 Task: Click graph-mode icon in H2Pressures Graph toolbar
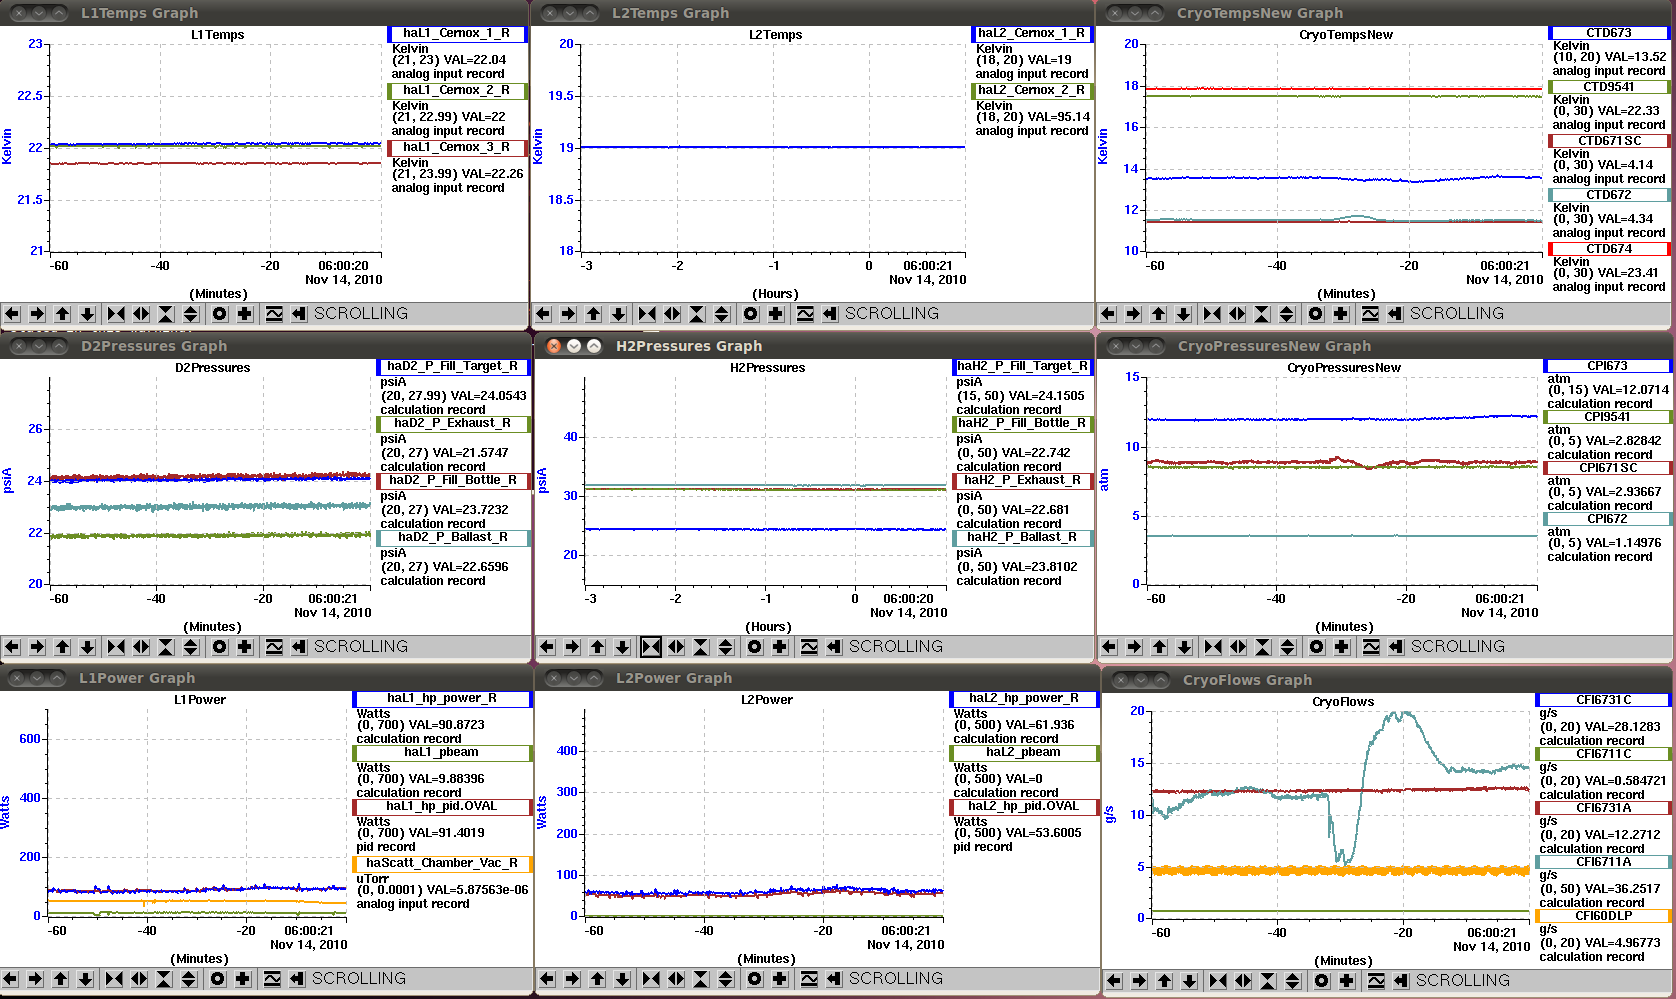pyautogui.click(x=809, y=647)
